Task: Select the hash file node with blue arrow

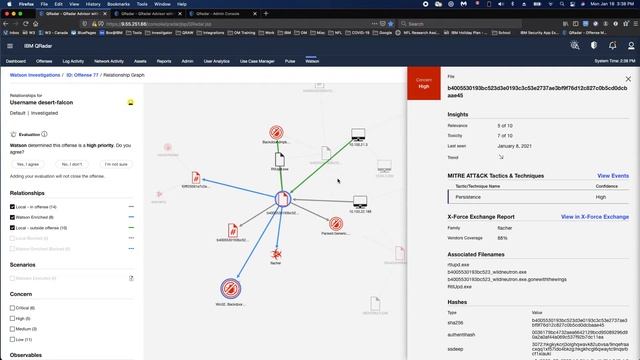Action: pos(196,178)
